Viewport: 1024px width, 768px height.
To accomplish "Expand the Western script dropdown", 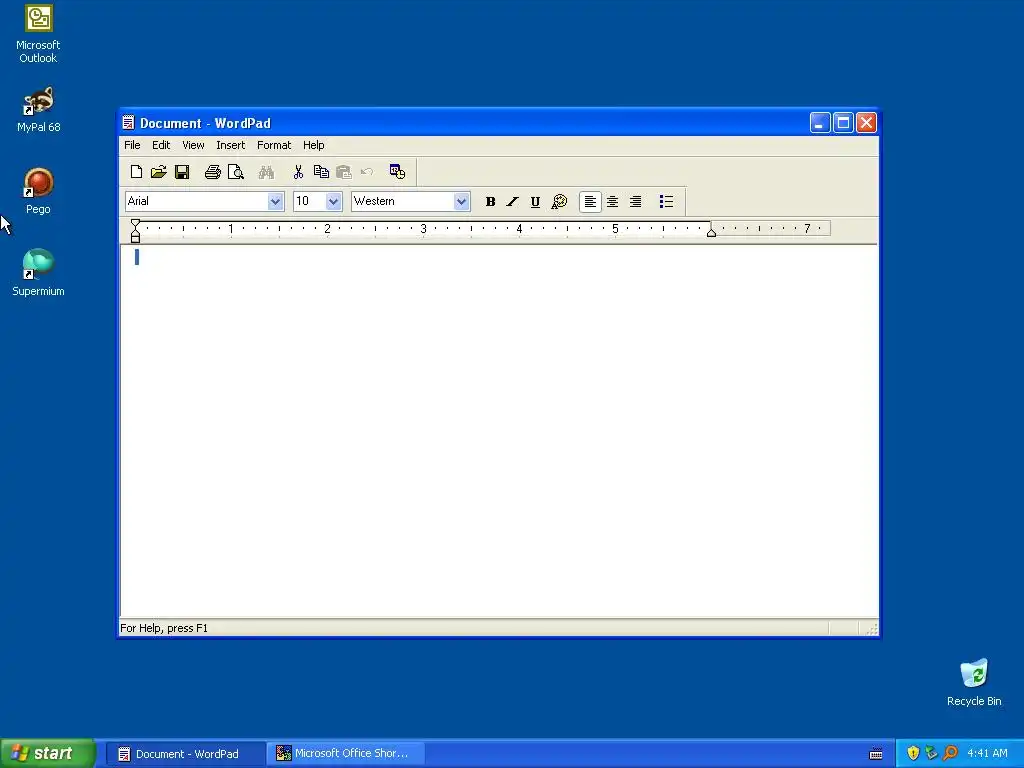I will (x=461, y=201).
